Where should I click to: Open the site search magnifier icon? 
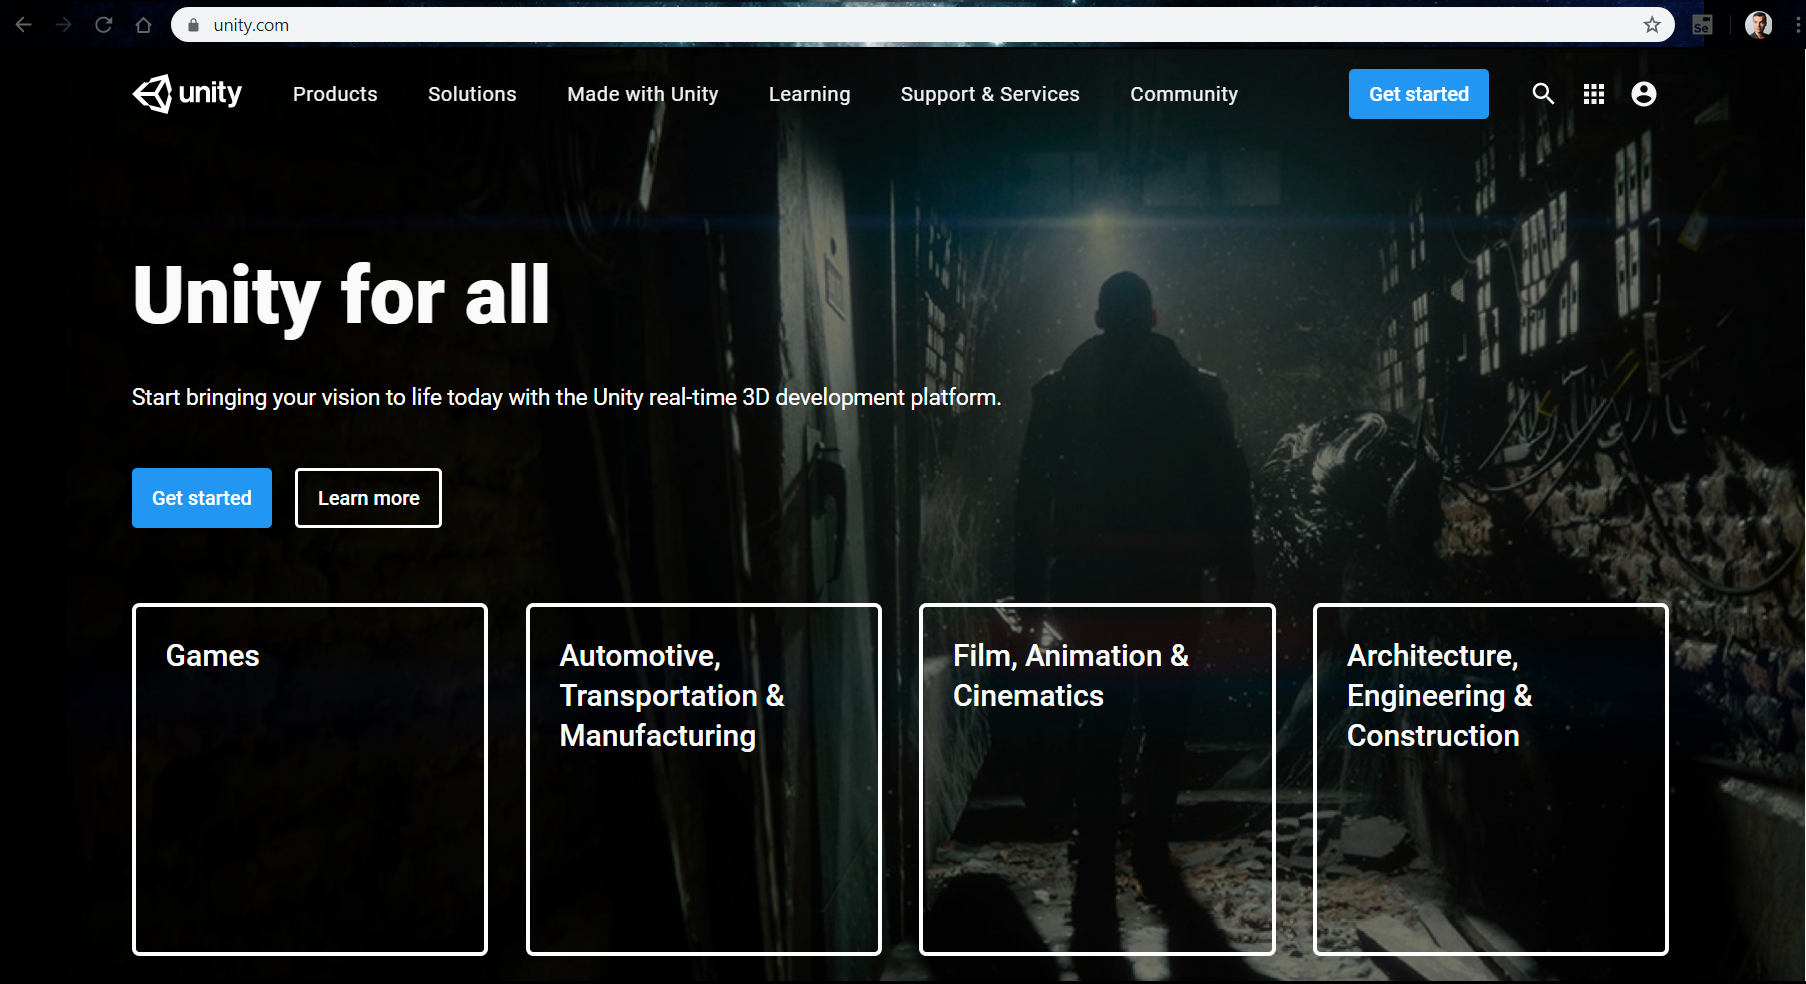pos(1543,94)
